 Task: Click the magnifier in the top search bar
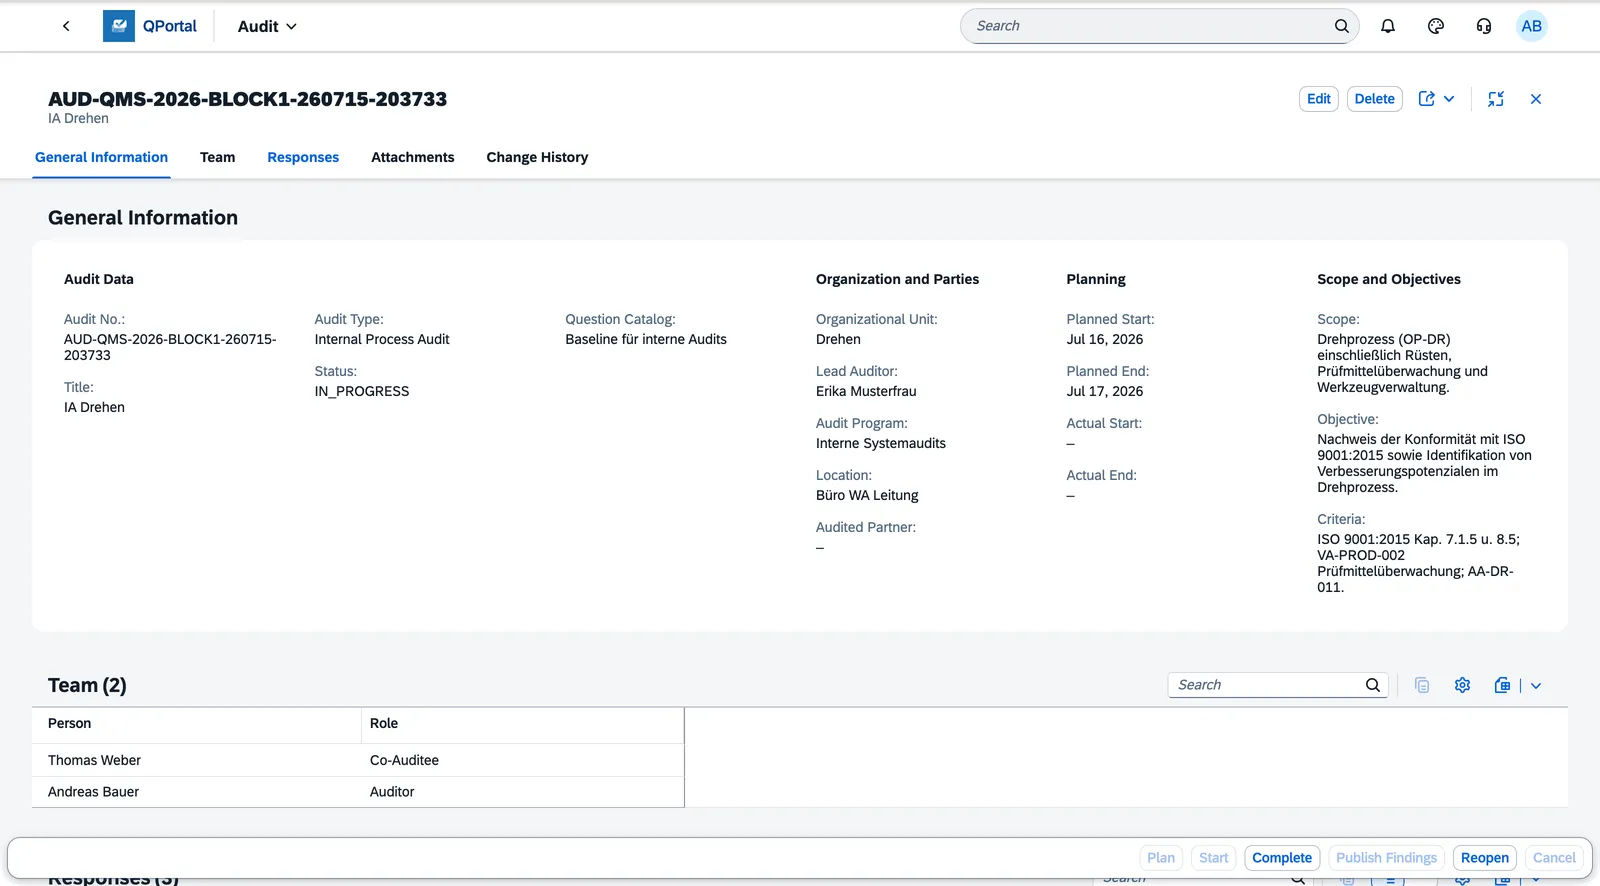1341,26
